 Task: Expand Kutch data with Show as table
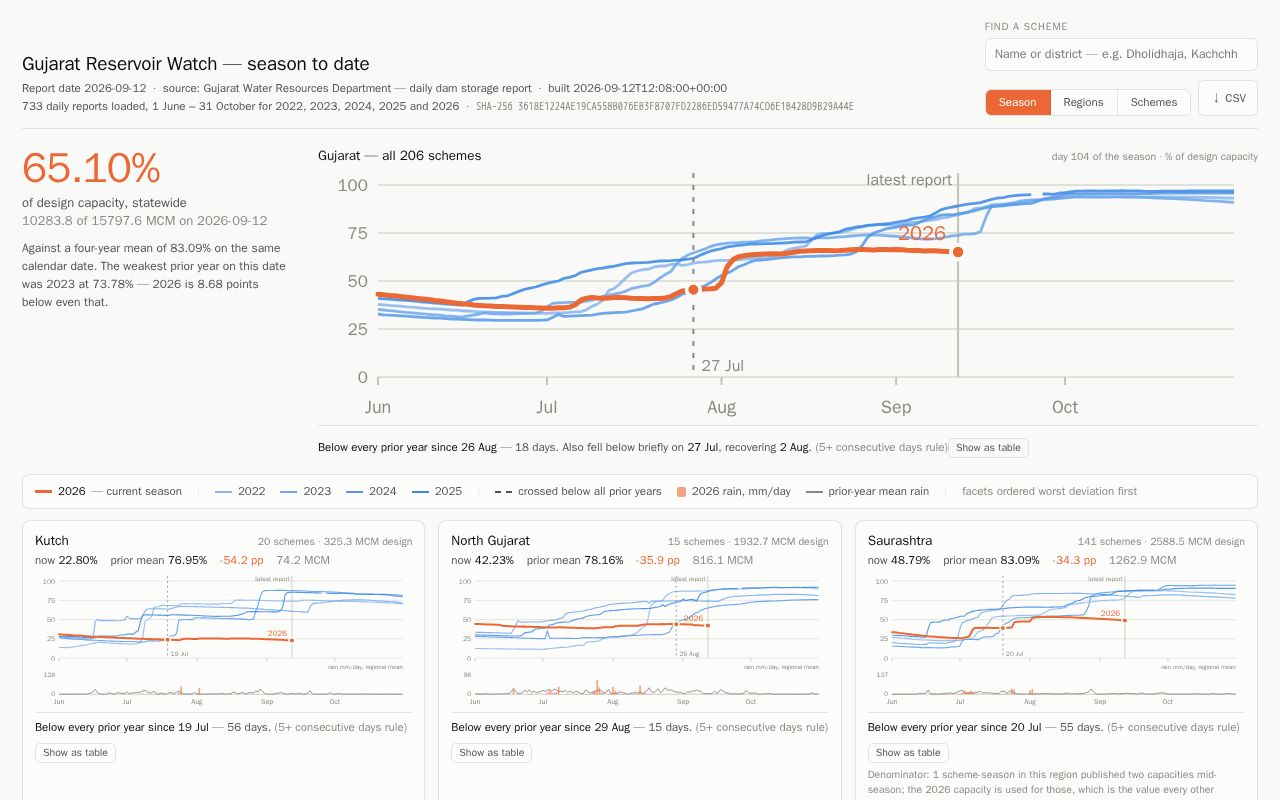[x=75, y=752]
